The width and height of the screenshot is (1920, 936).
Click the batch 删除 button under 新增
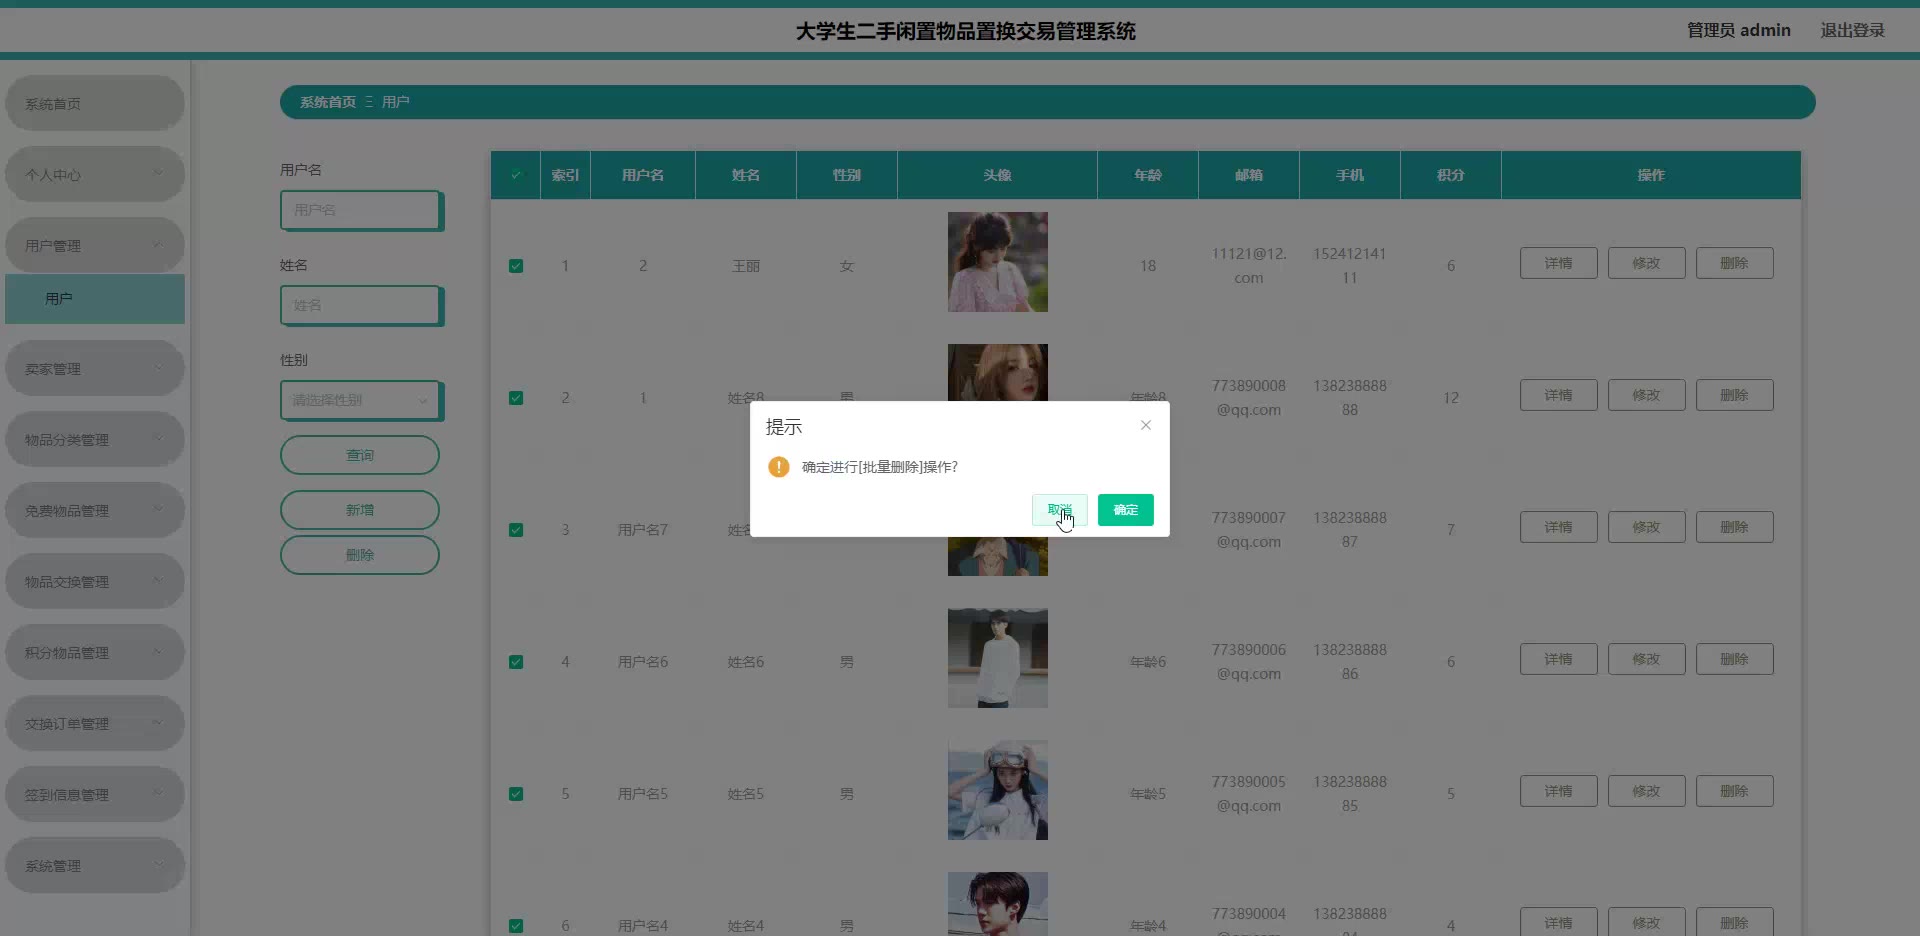point(360,555)
